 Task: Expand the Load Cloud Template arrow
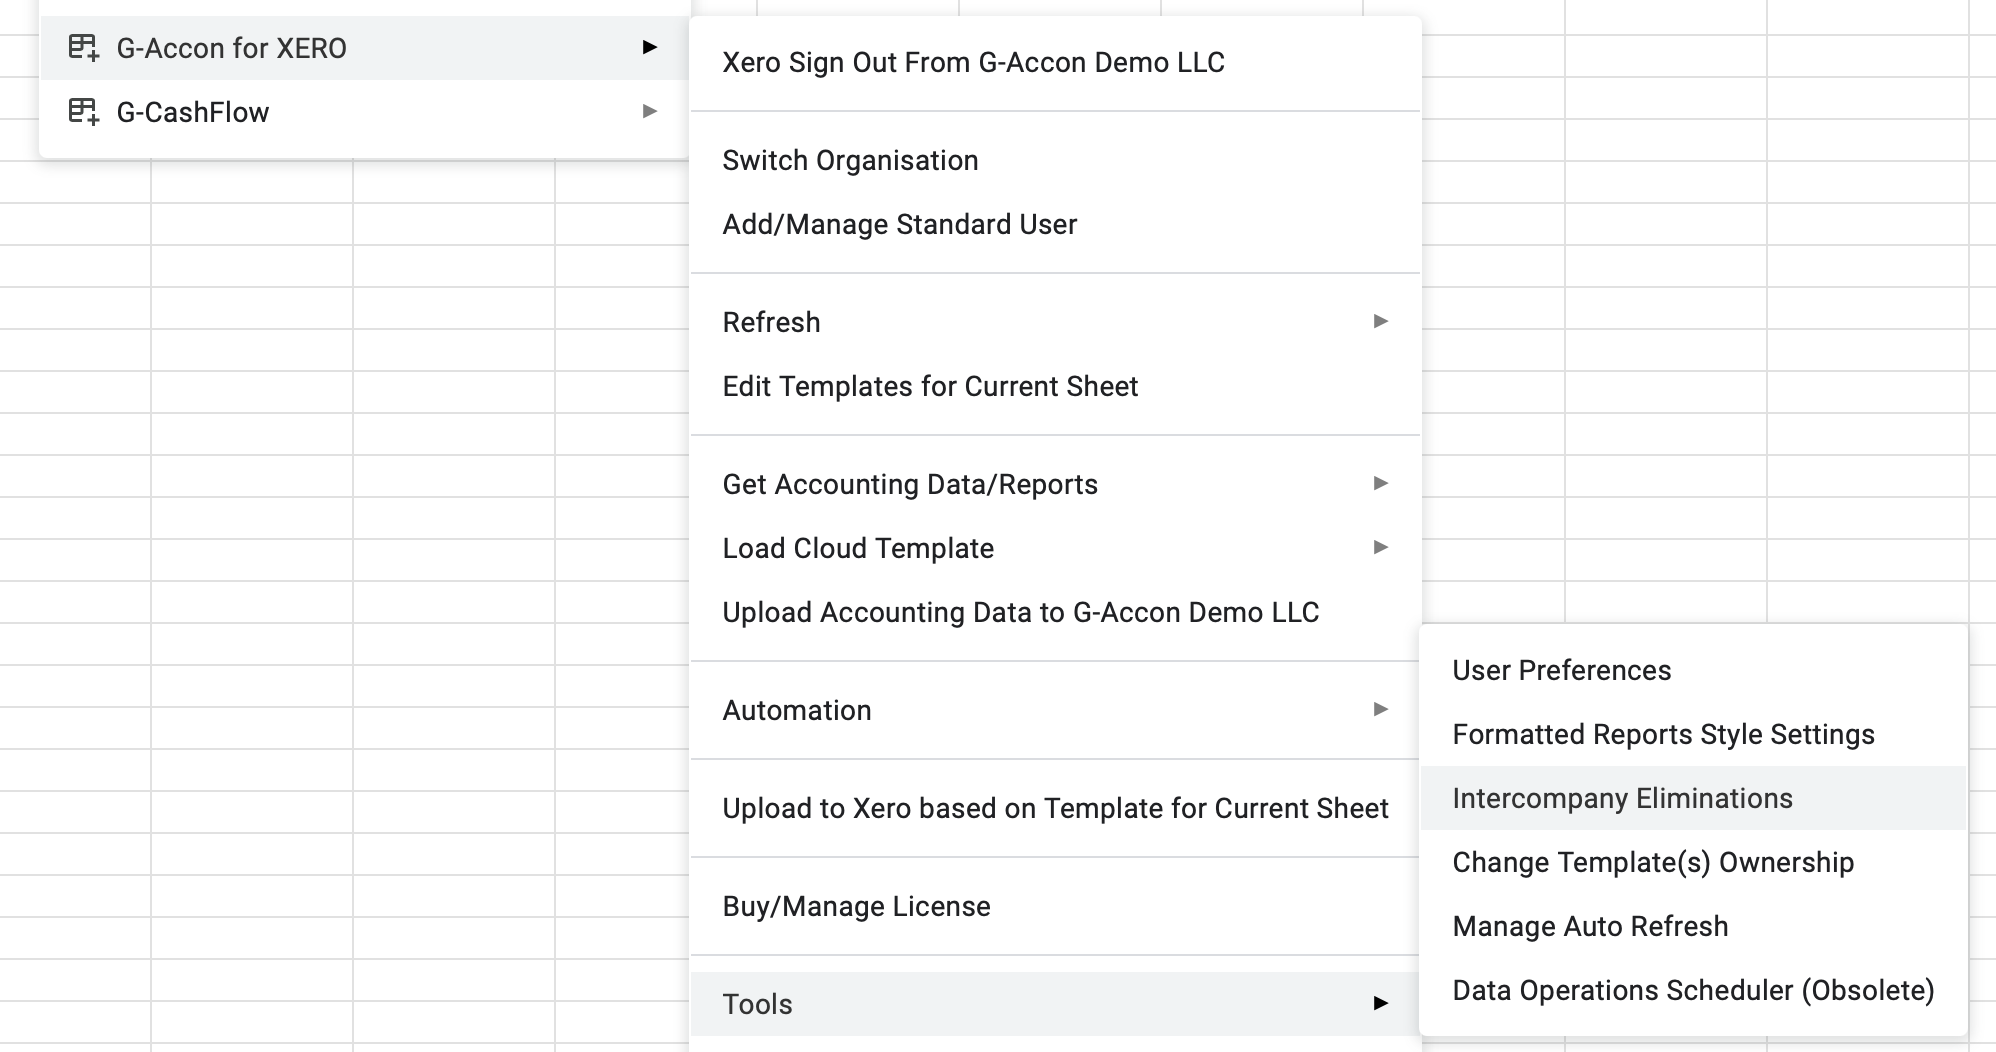tap(1381, 547)
